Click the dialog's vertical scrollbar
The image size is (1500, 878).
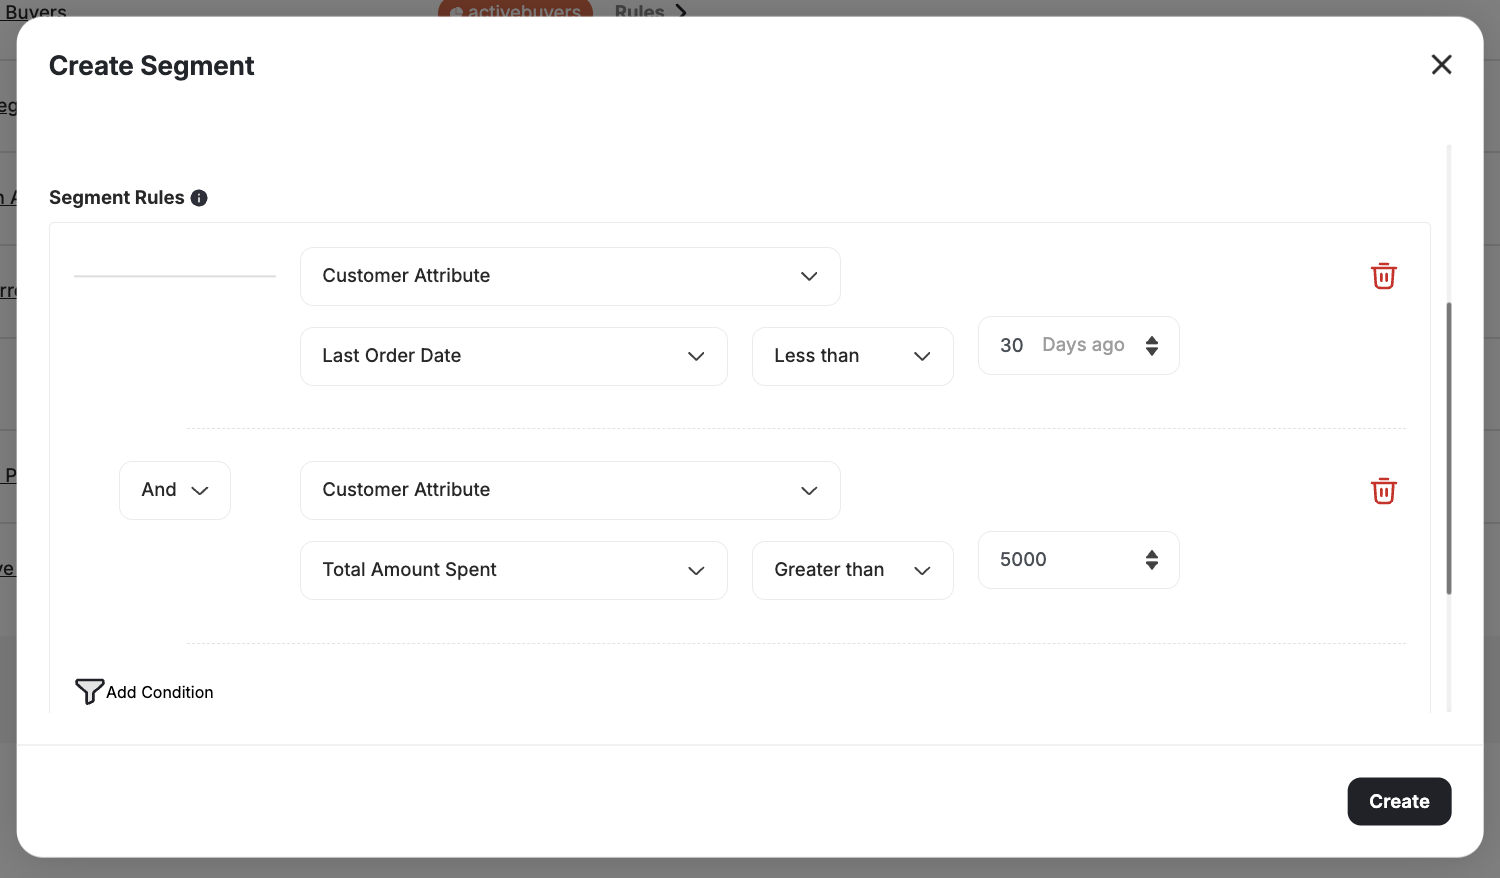pos(1449,448)
